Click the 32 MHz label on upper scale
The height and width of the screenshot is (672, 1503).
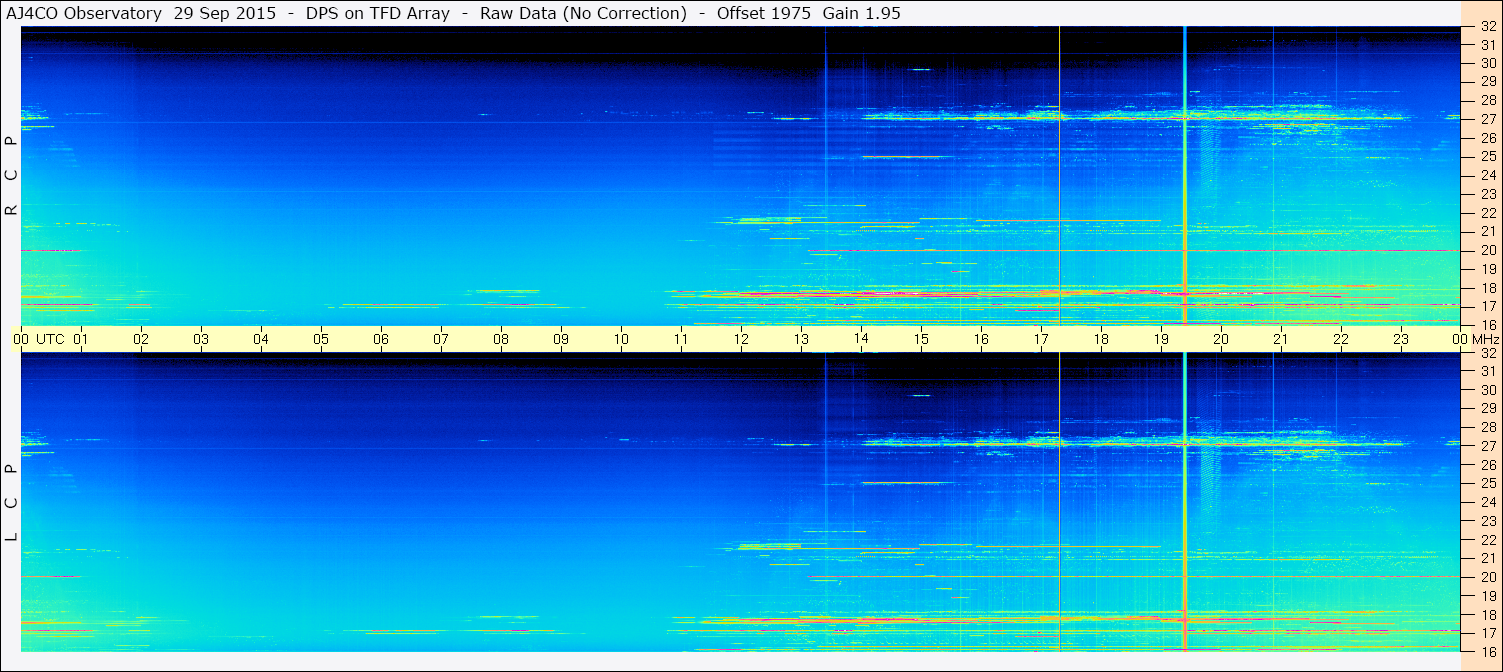point(1487,27)
